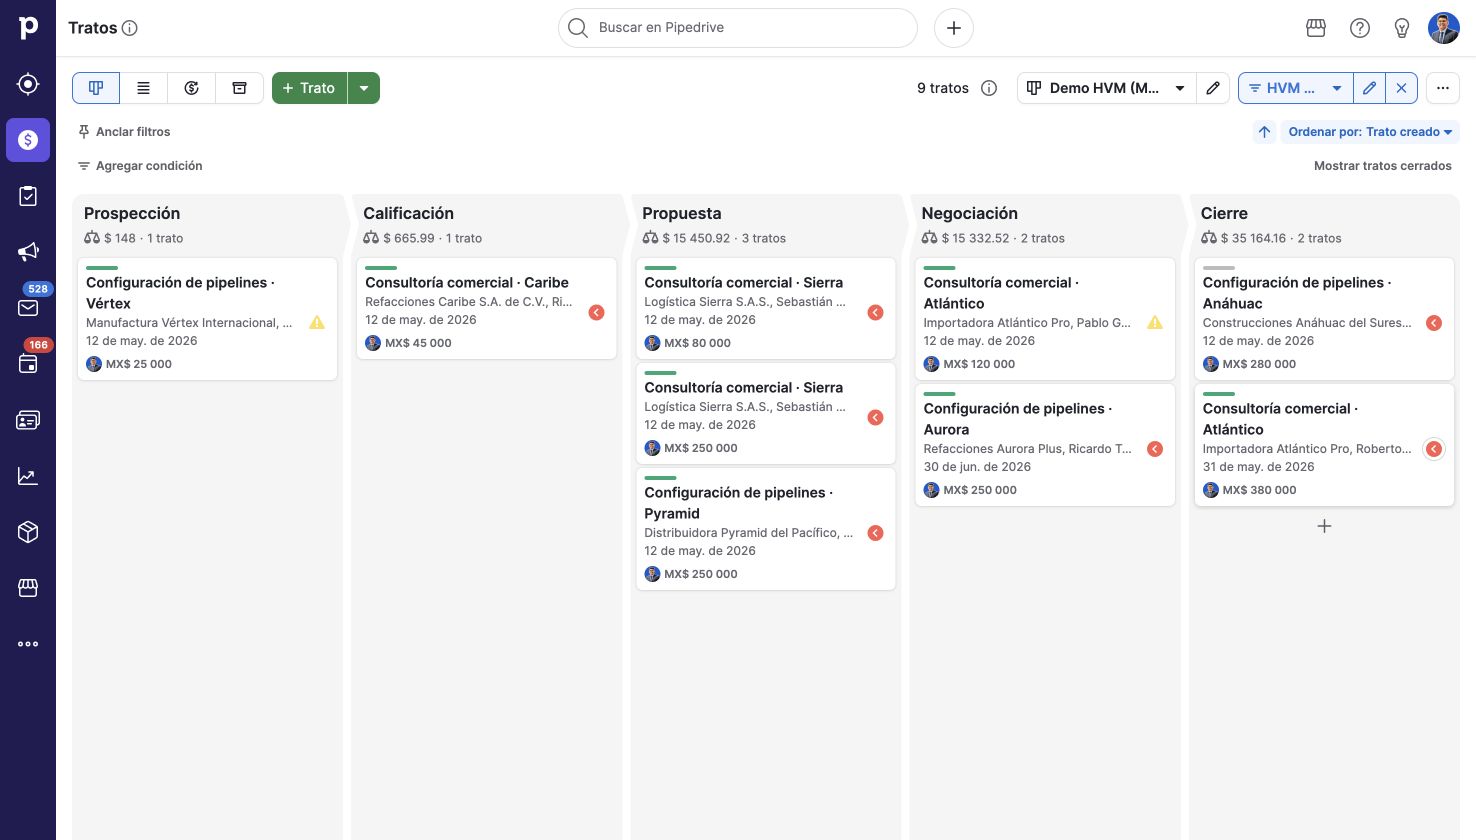Open Consultoría comercial · Caribe deal
This screenshot has height=840, width=1476.
pos(486,308)
